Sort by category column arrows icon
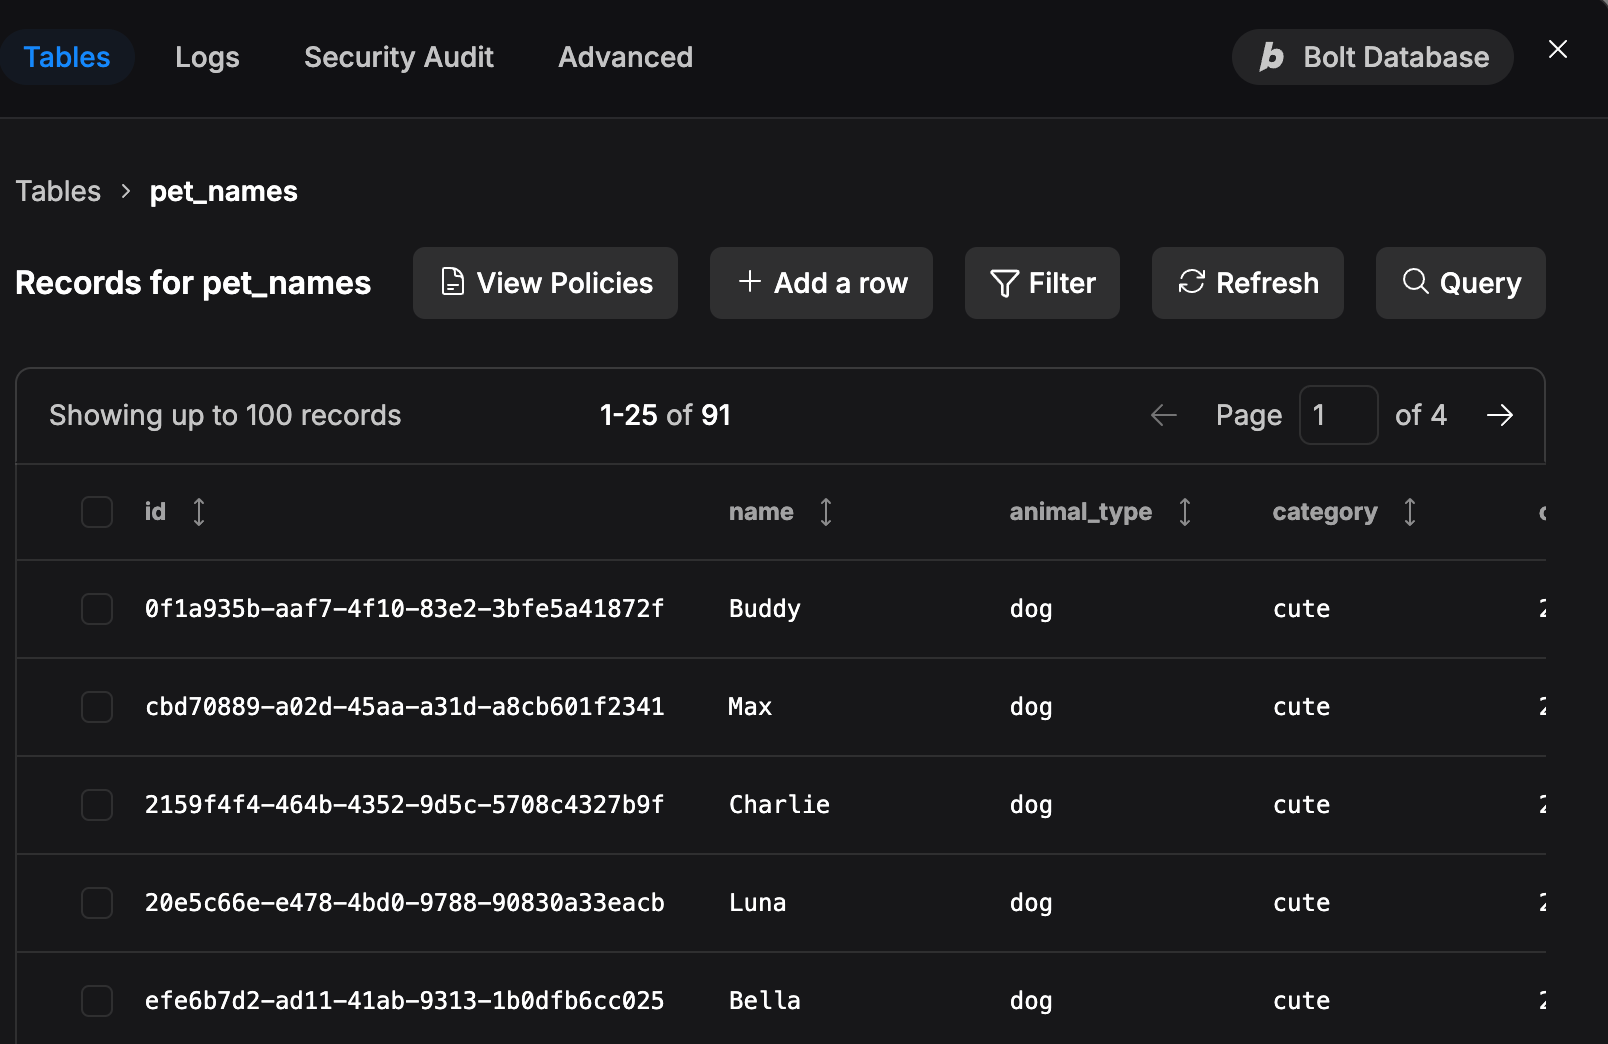The height and width of the screenshot is (1044, 1608). (1410, 512)
